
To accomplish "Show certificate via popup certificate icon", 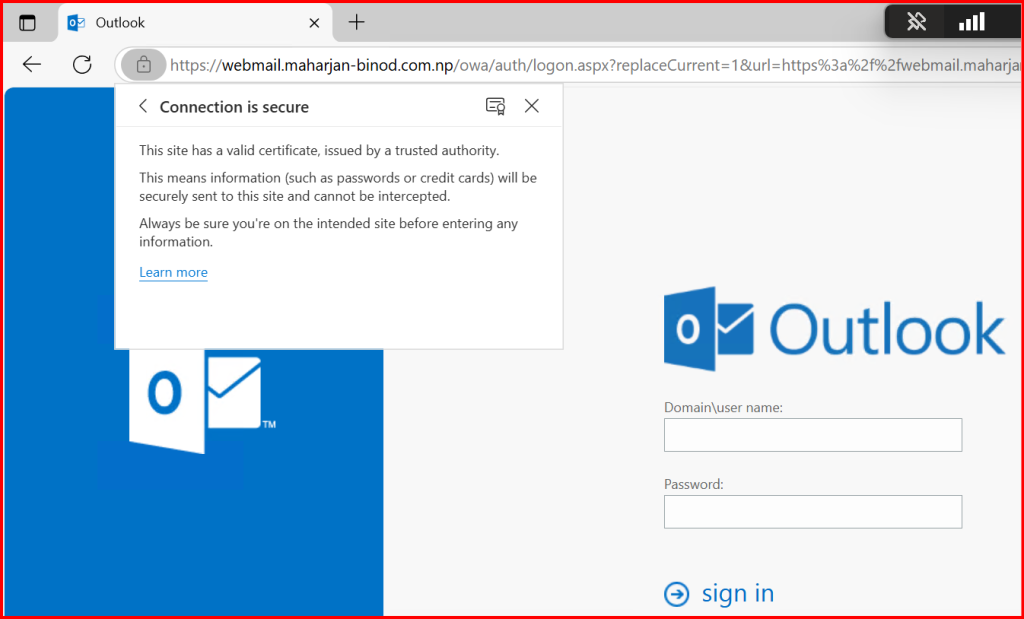I will [x=495, y=107].
